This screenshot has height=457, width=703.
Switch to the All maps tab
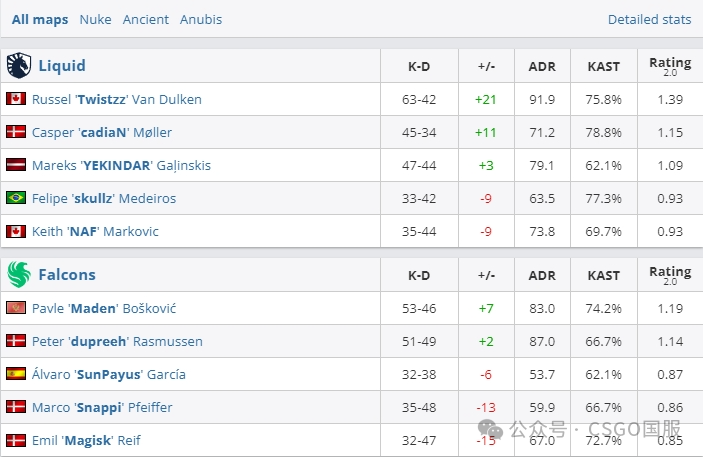point(40,19)
